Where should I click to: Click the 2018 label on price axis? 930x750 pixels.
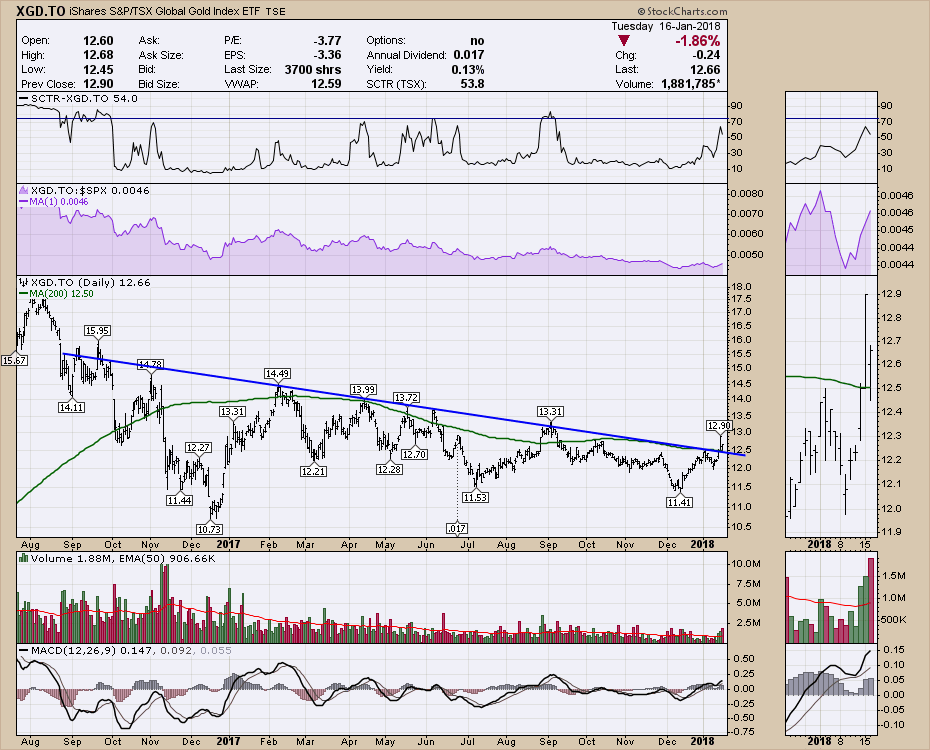[703, 544]
